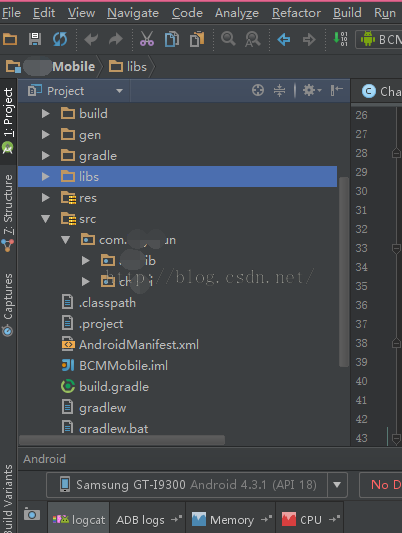Open the Refactor menu
The height and width of the screenshot is (533, 402).
(296, 13)
